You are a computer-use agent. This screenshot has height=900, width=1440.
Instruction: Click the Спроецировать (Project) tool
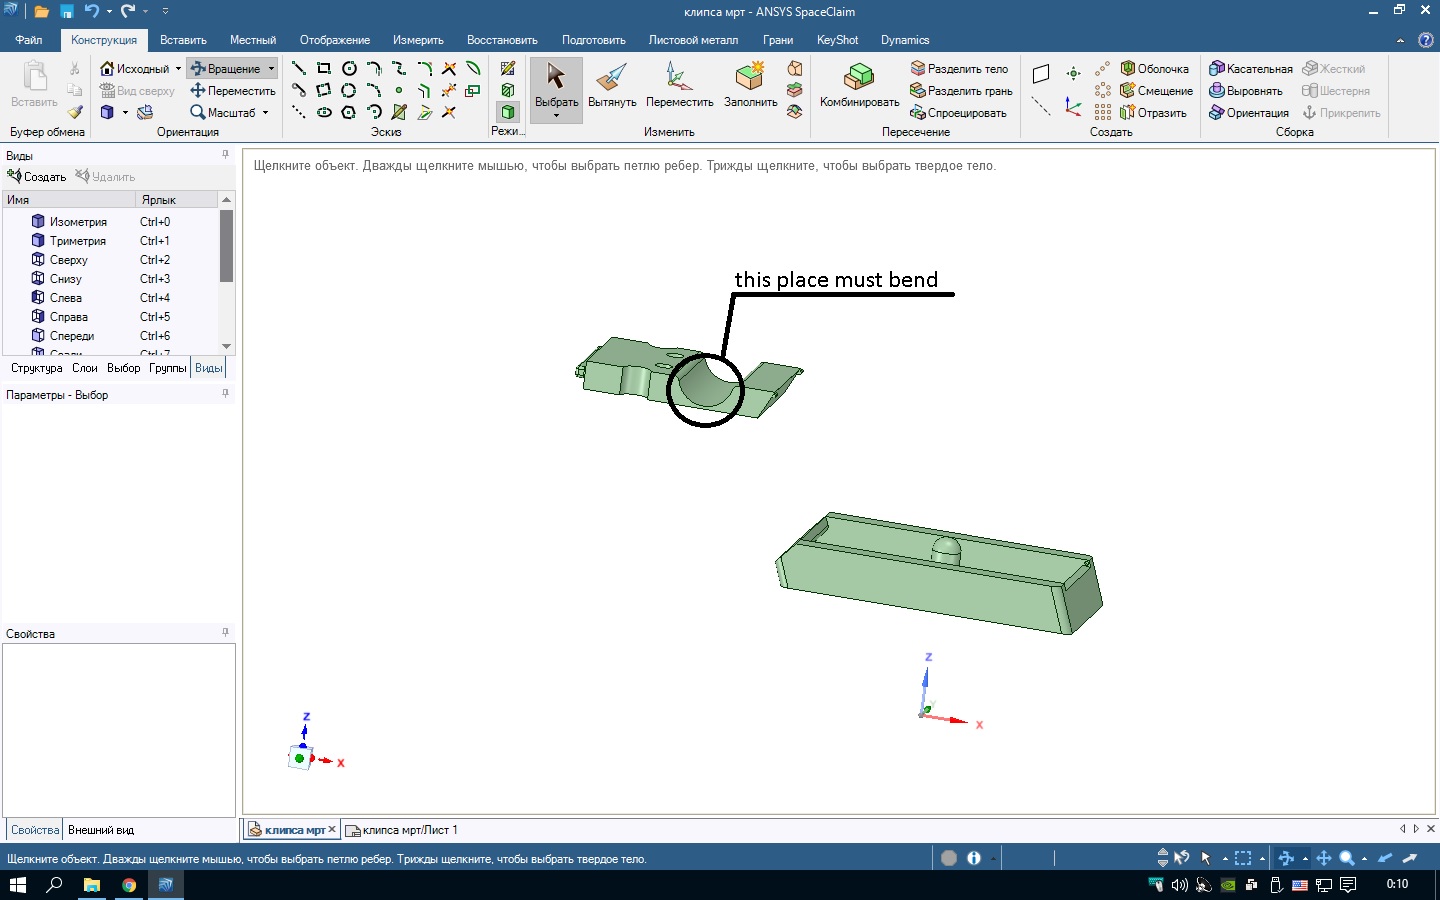click(958, 113)
